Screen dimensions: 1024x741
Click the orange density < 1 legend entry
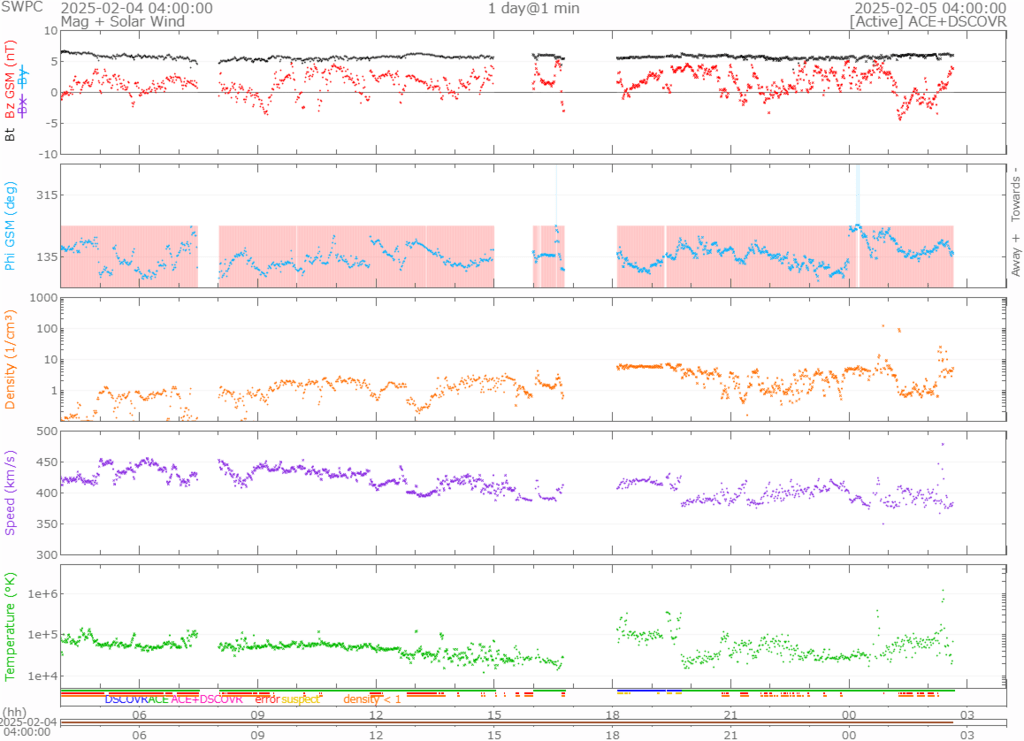click(x=372, y=699)
